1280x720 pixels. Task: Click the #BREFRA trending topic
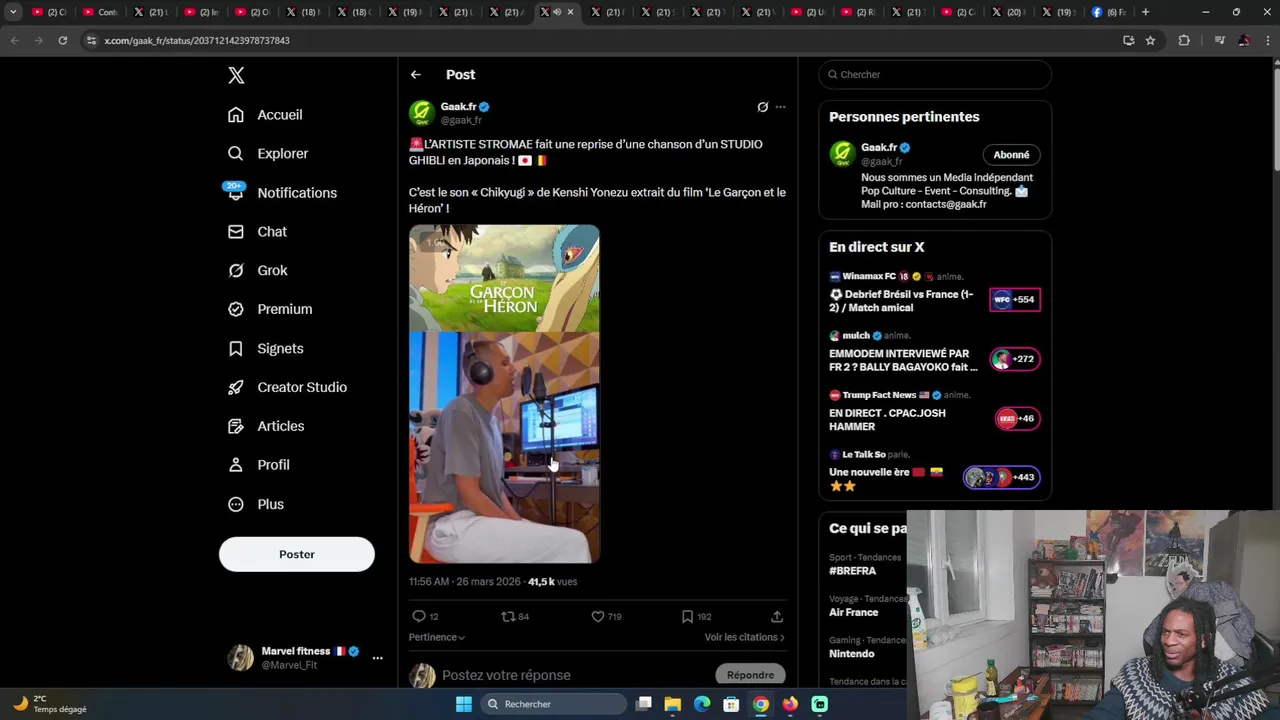(x=852, y=571)
